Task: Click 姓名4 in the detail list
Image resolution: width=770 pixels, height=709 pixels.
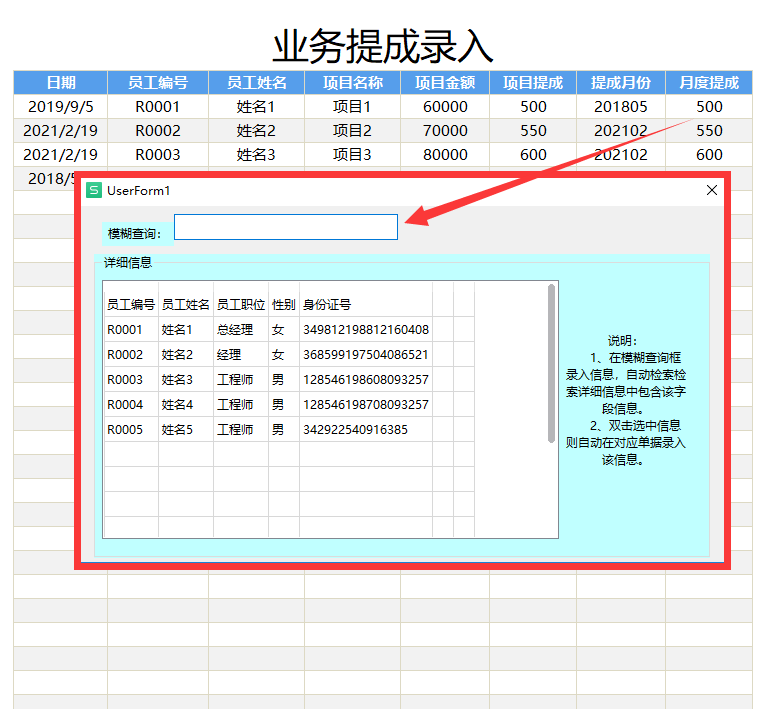Action: coord(177,405)
